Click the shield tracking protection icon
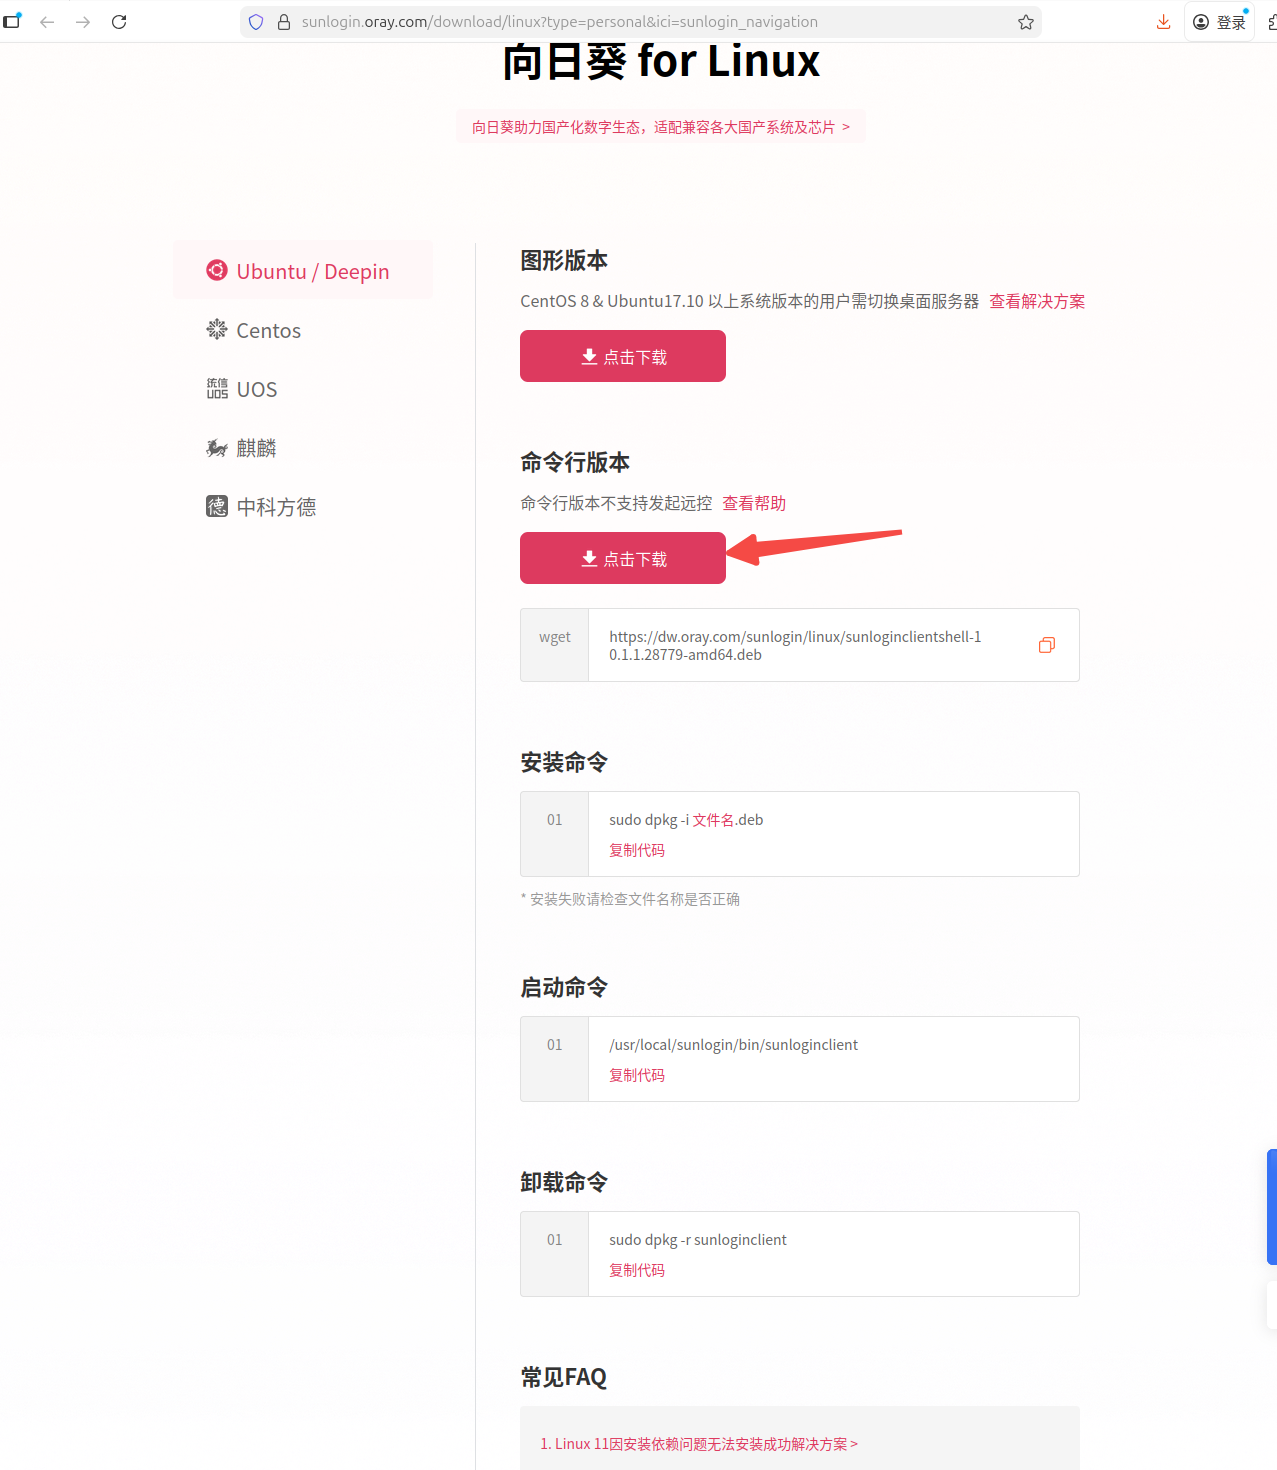The height and width of the screenshot is (1470, 1277). pos(256,22)
